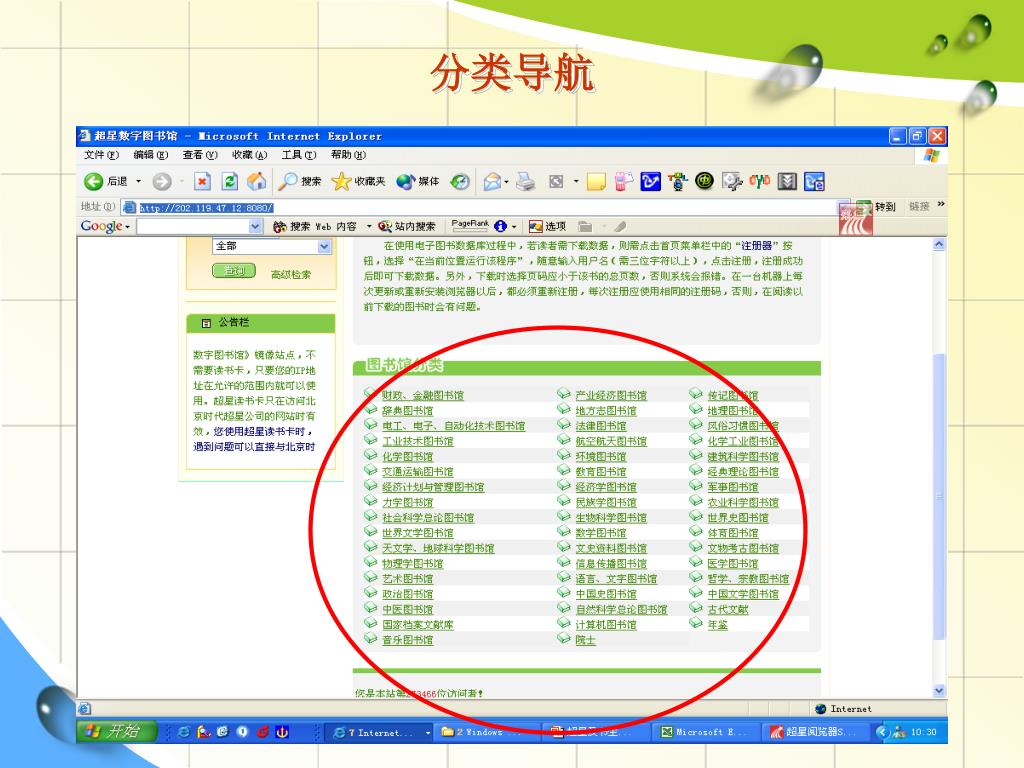The image size is (1024, 768).
Task: Click the Windows 开始 Start button
Action: (x=118, y=731)
